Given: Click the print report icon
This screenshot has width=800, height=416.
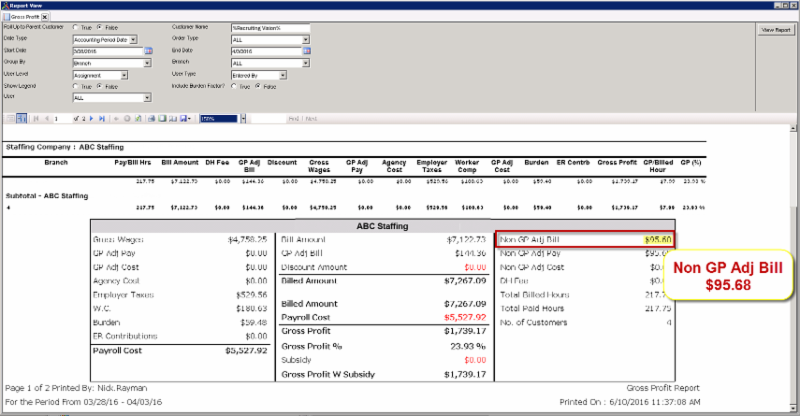Looking at the screenshot, I should (151, 118).
